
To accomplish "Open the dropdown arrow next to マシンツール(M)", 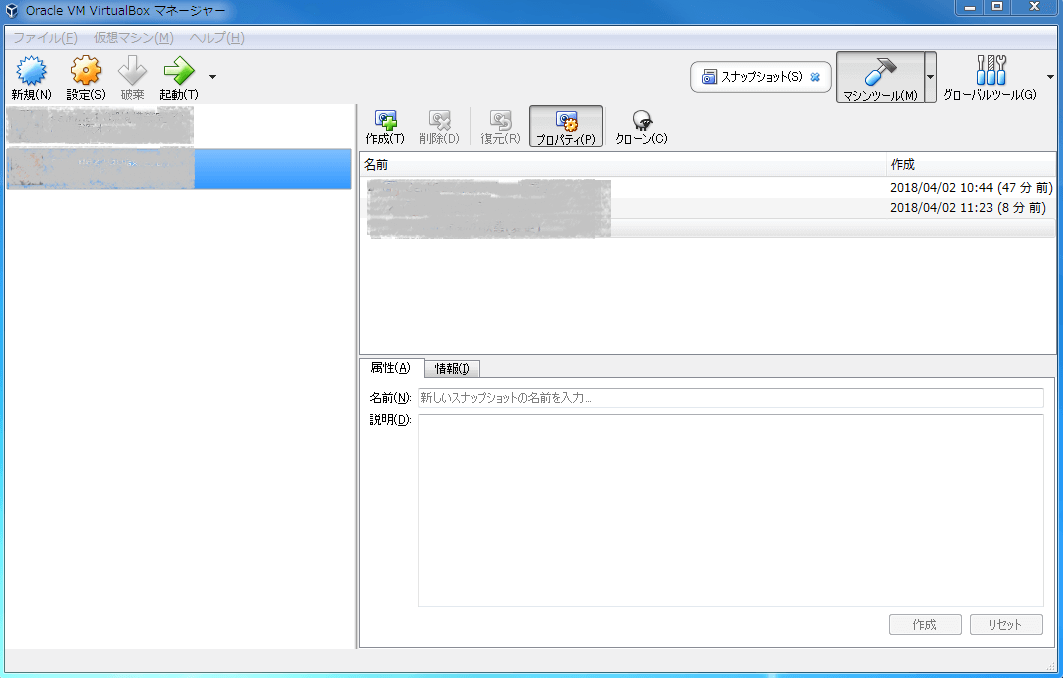I will coord(931,77).
